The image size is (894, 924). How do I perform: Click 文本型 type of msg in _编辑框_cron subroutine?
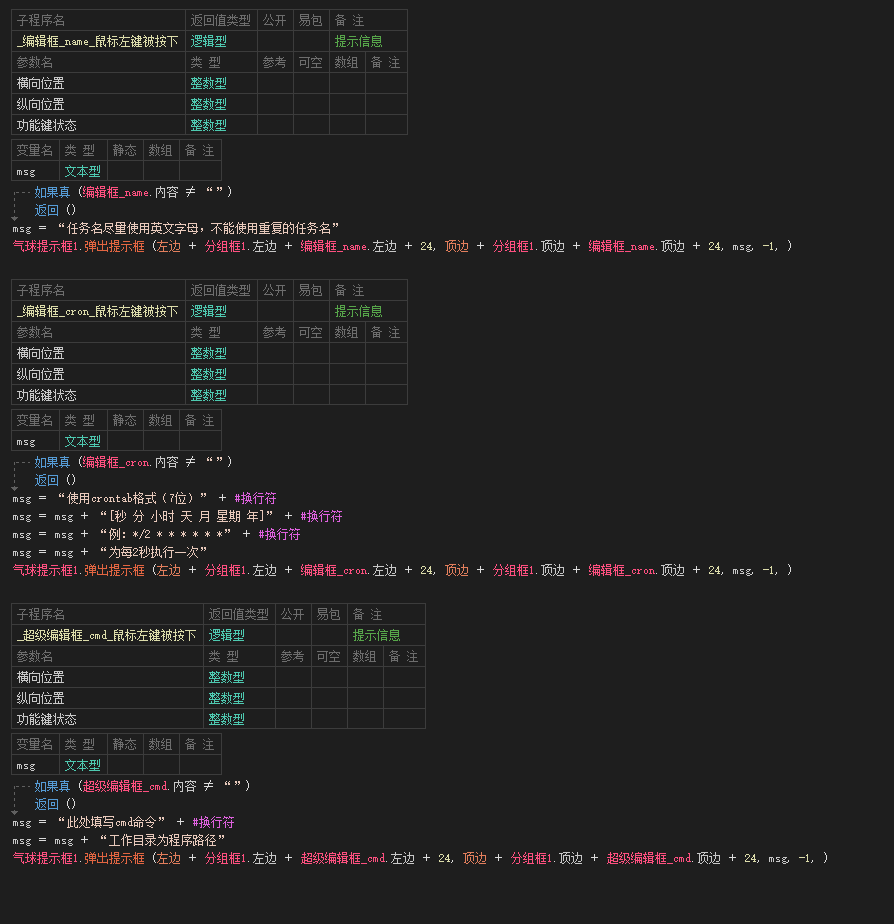(x=83, y=441)
